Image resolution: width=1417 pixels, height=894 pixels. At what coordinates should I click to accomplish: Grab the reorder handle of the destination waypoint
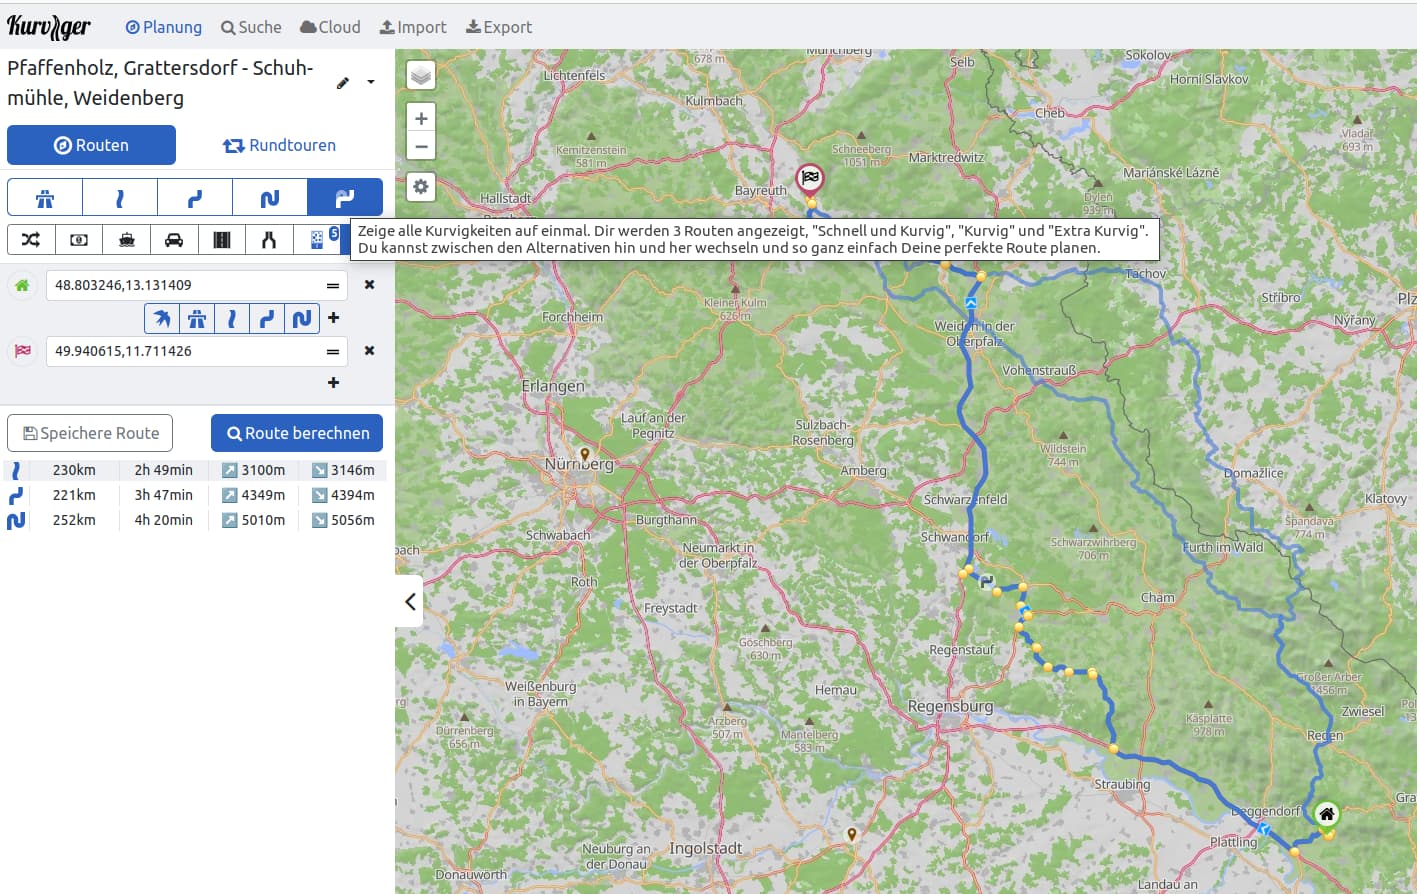[x=333, y=352]
